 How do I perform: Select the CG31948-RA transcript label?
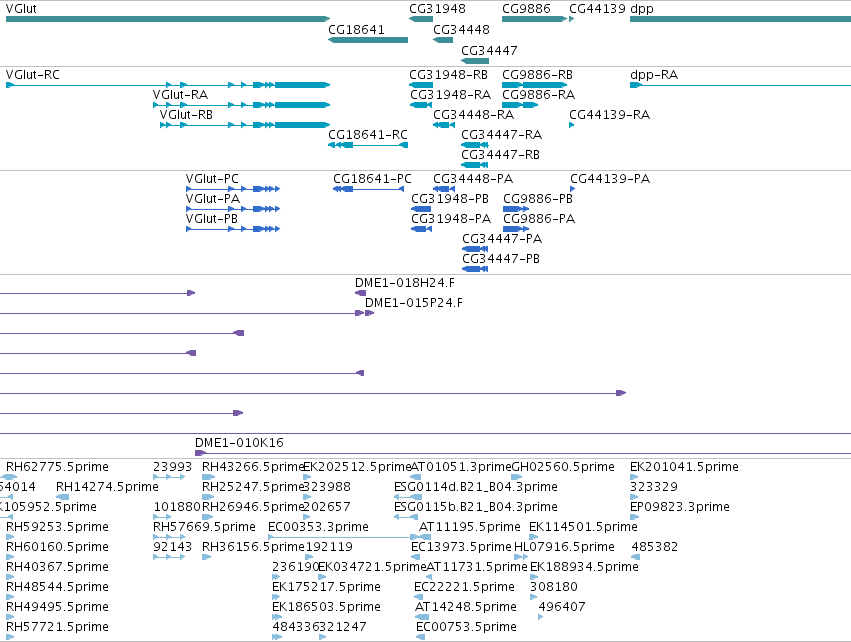click(450, 95)
